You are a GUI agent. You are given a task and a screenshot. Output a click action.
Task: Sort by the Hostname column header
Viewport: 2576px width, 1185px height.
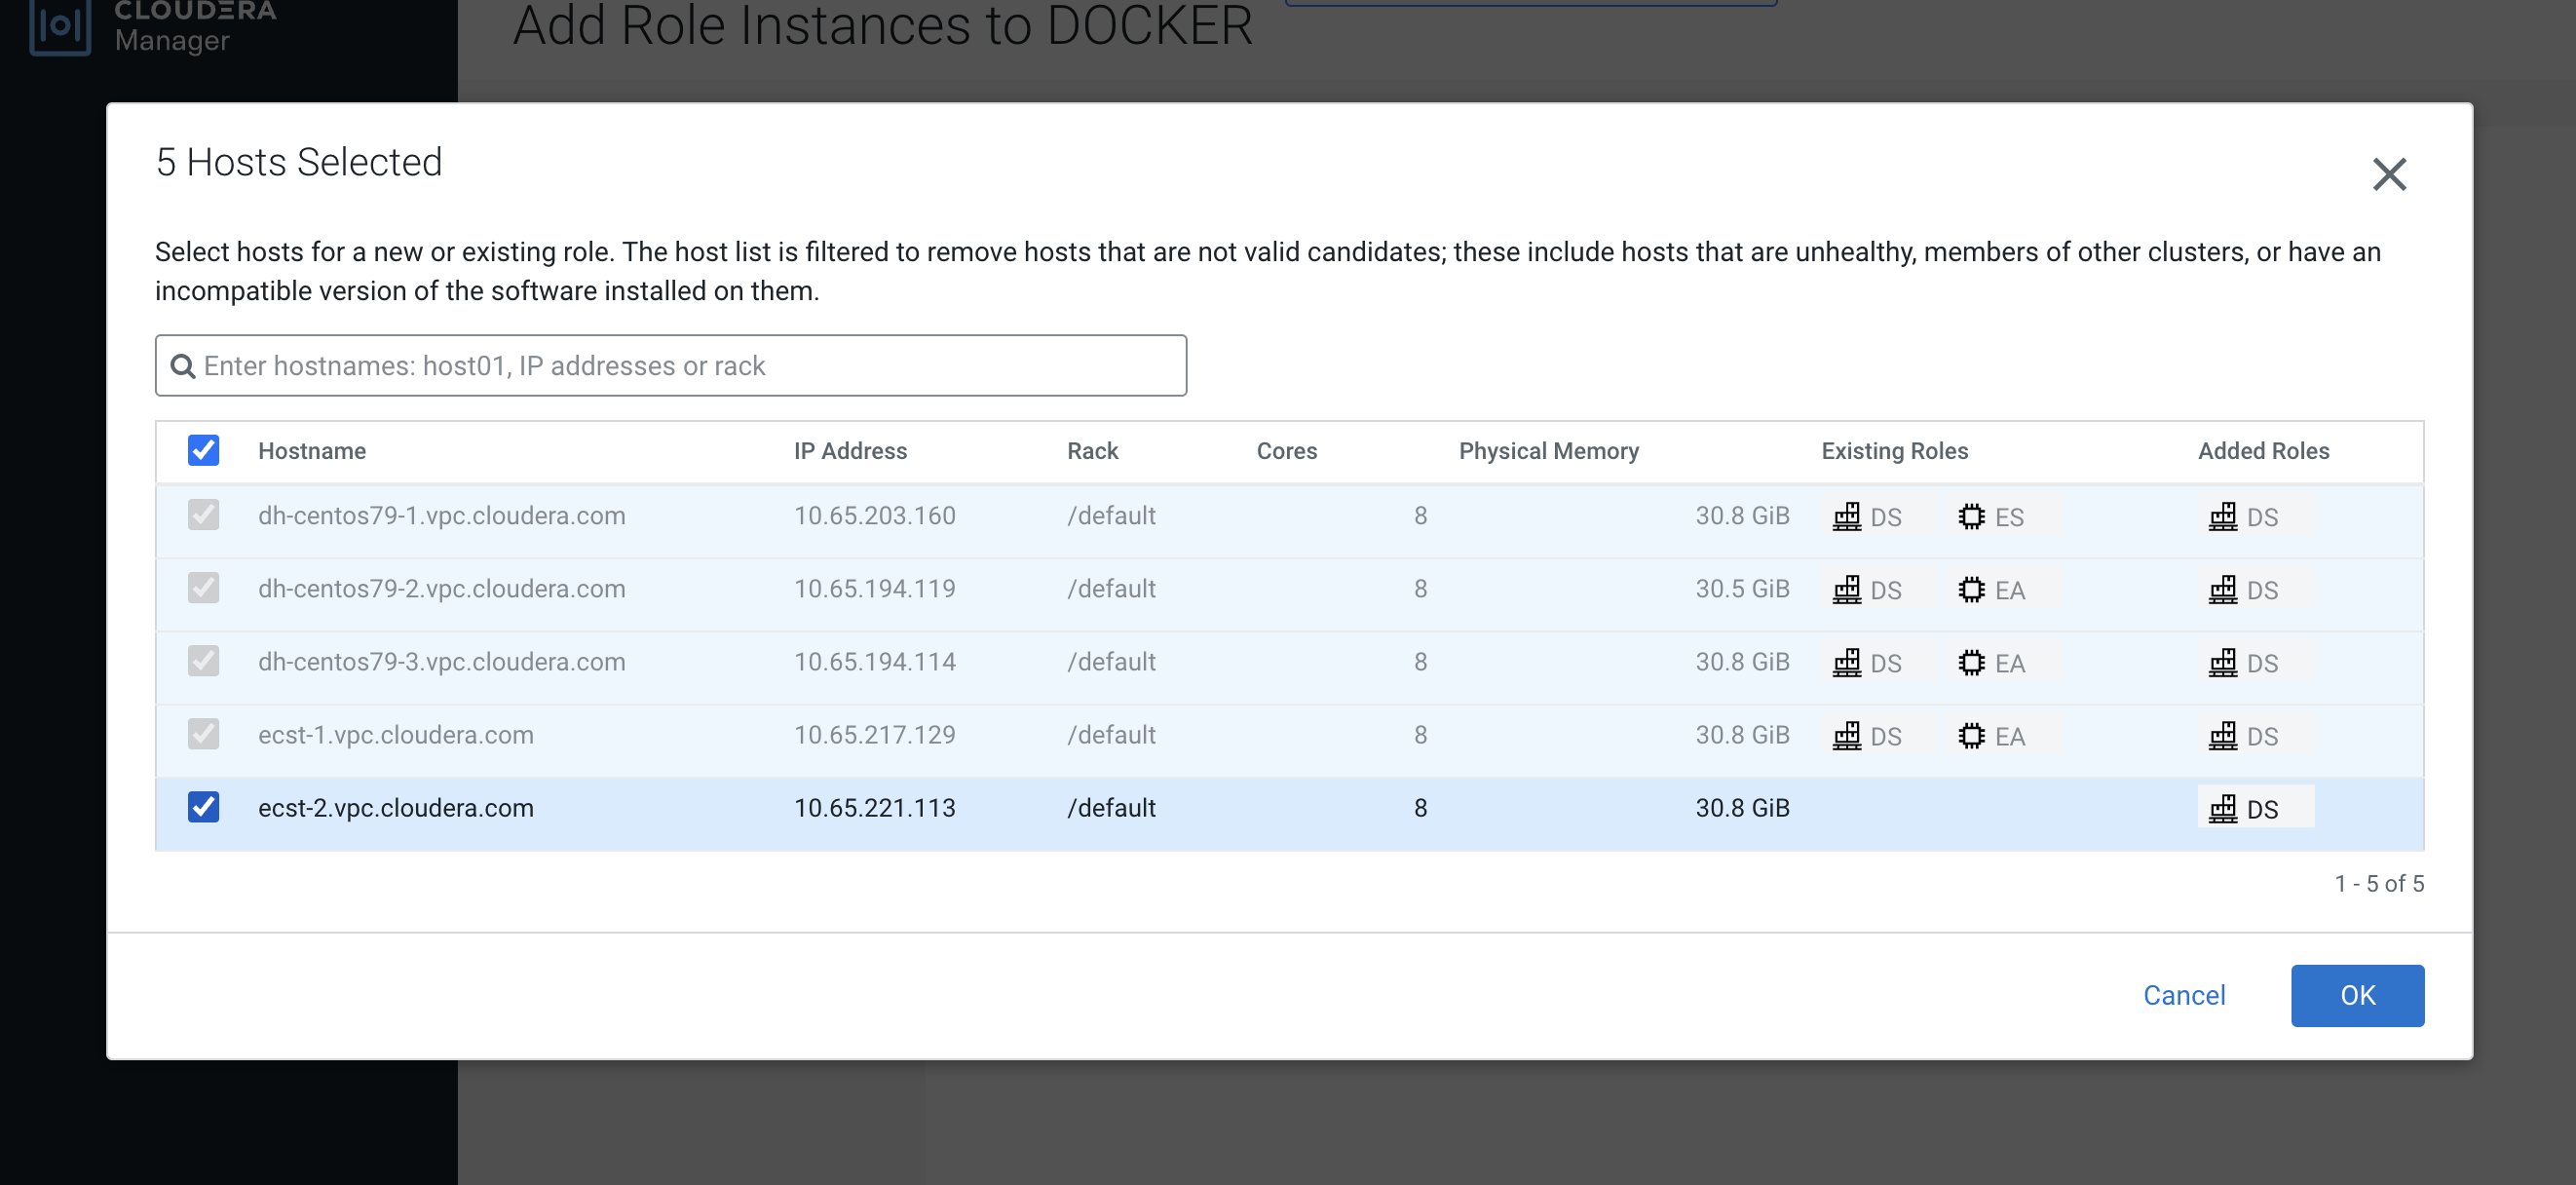tap(311, 451)
